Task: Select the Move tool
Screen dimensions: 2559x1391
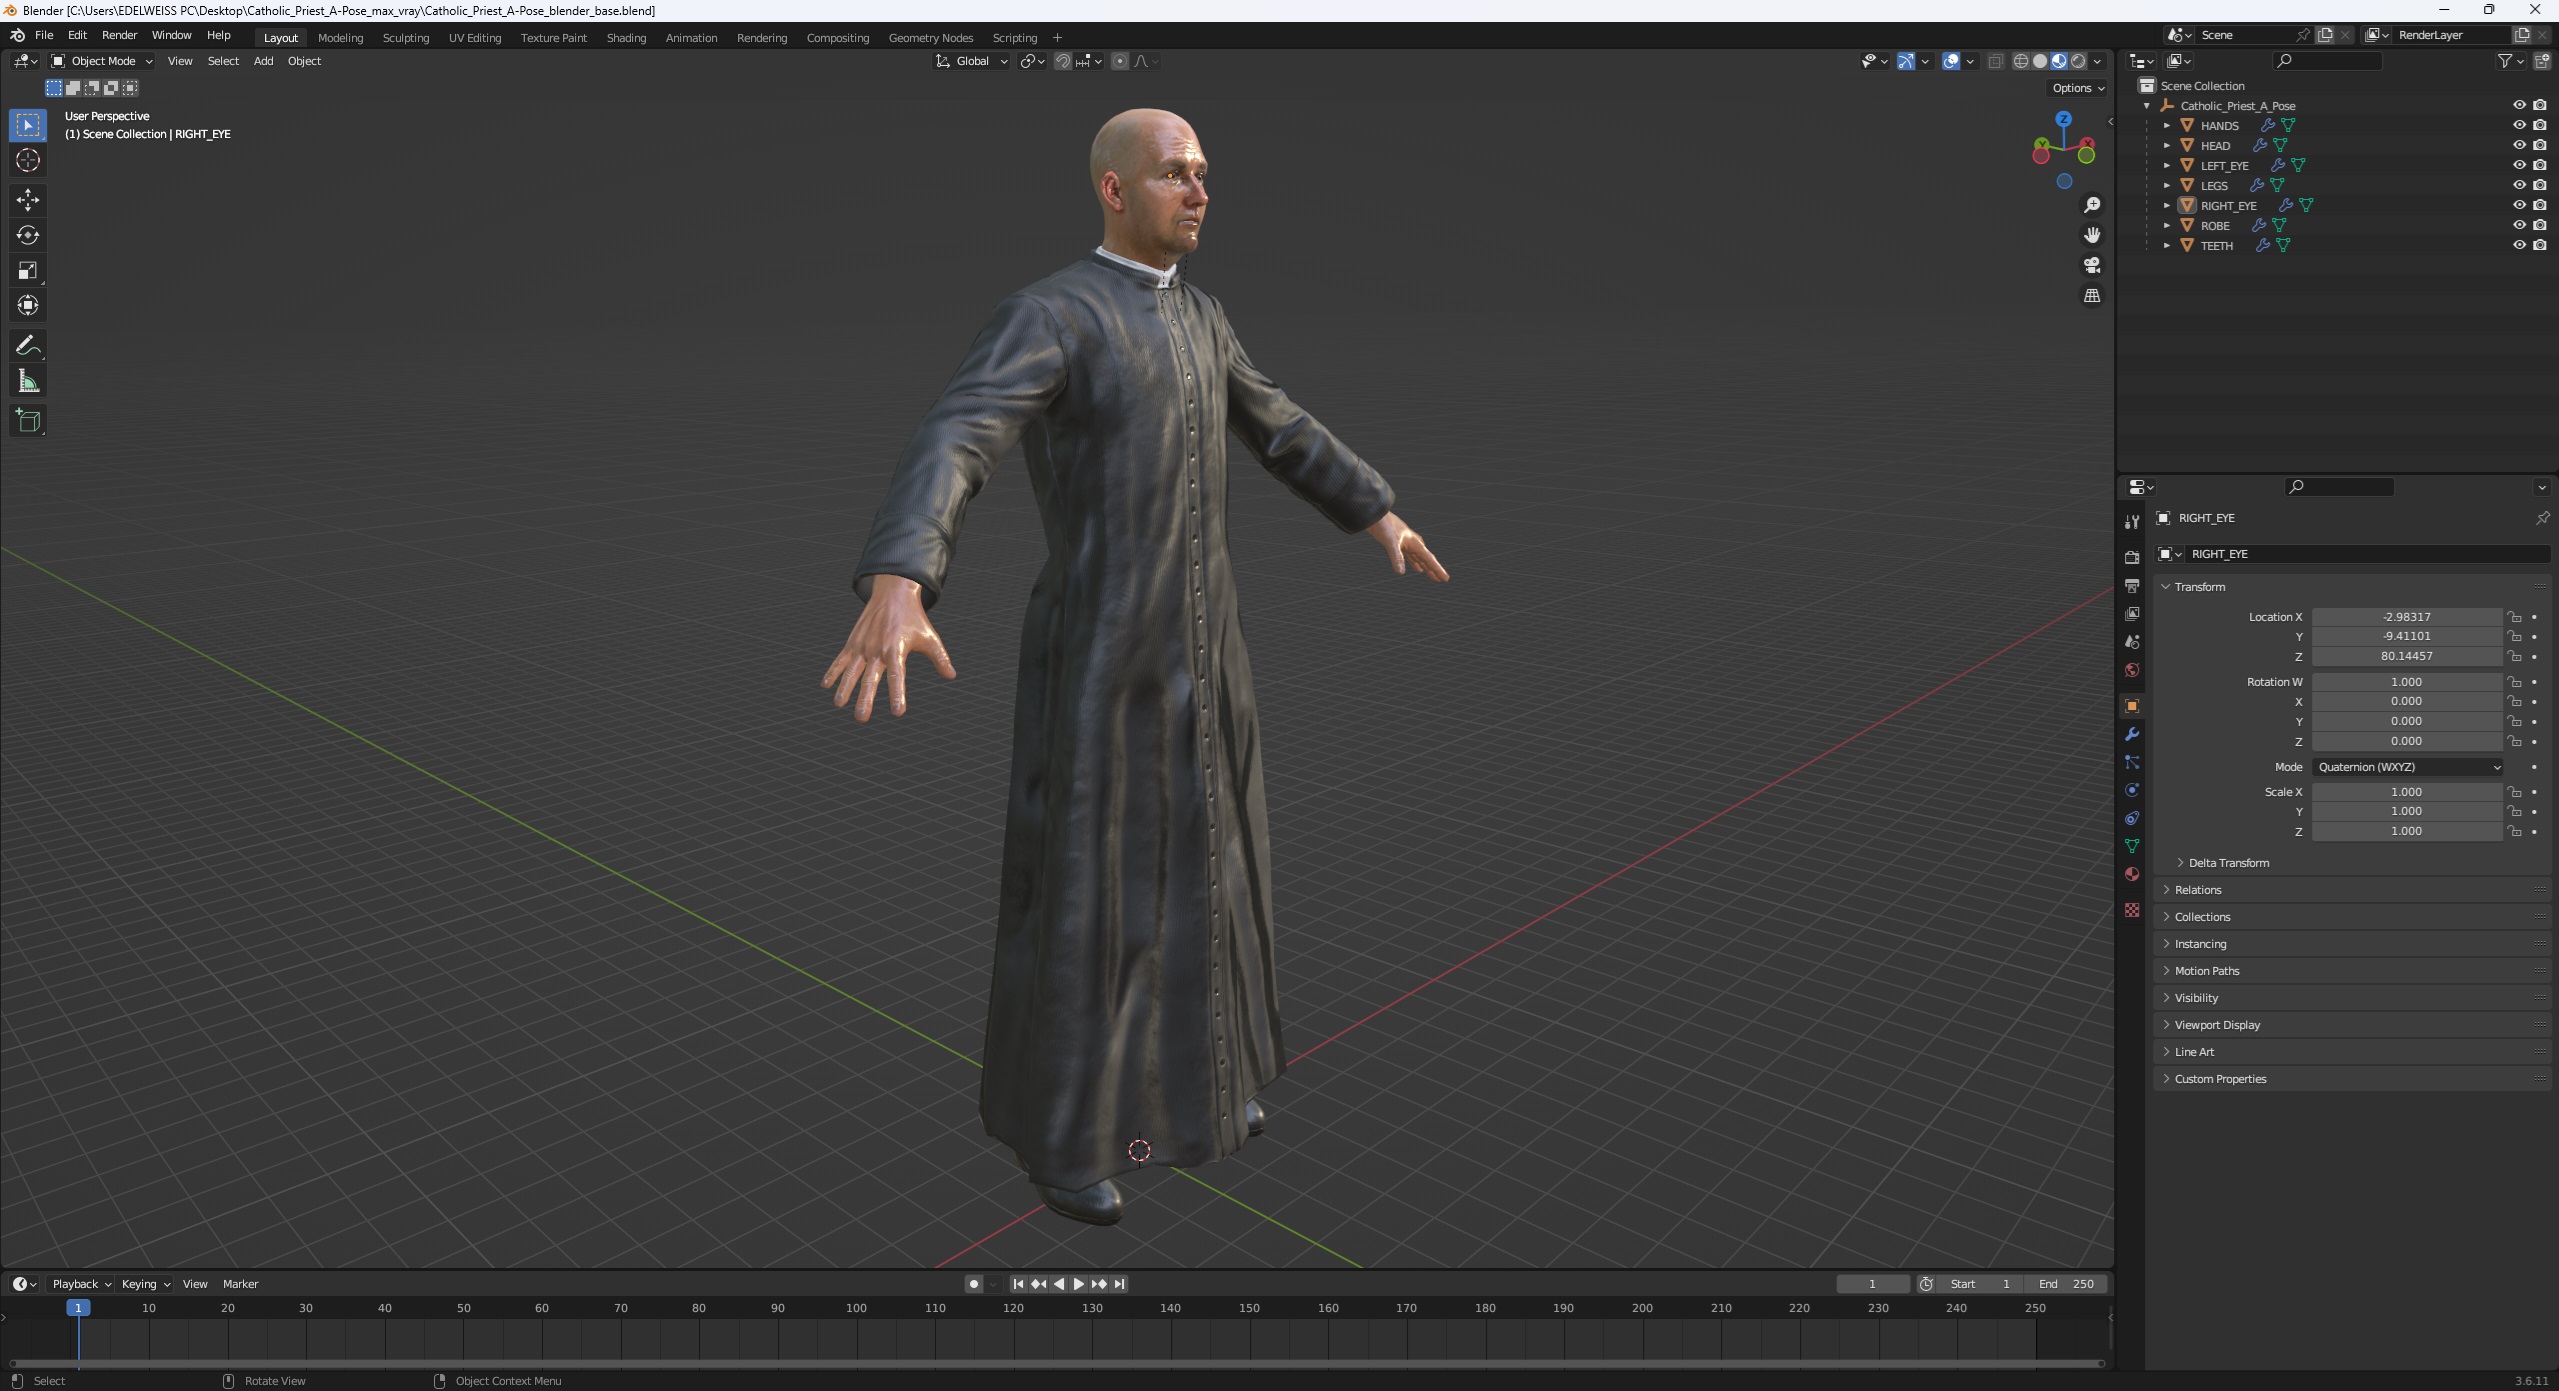Action: pos(28,200)
